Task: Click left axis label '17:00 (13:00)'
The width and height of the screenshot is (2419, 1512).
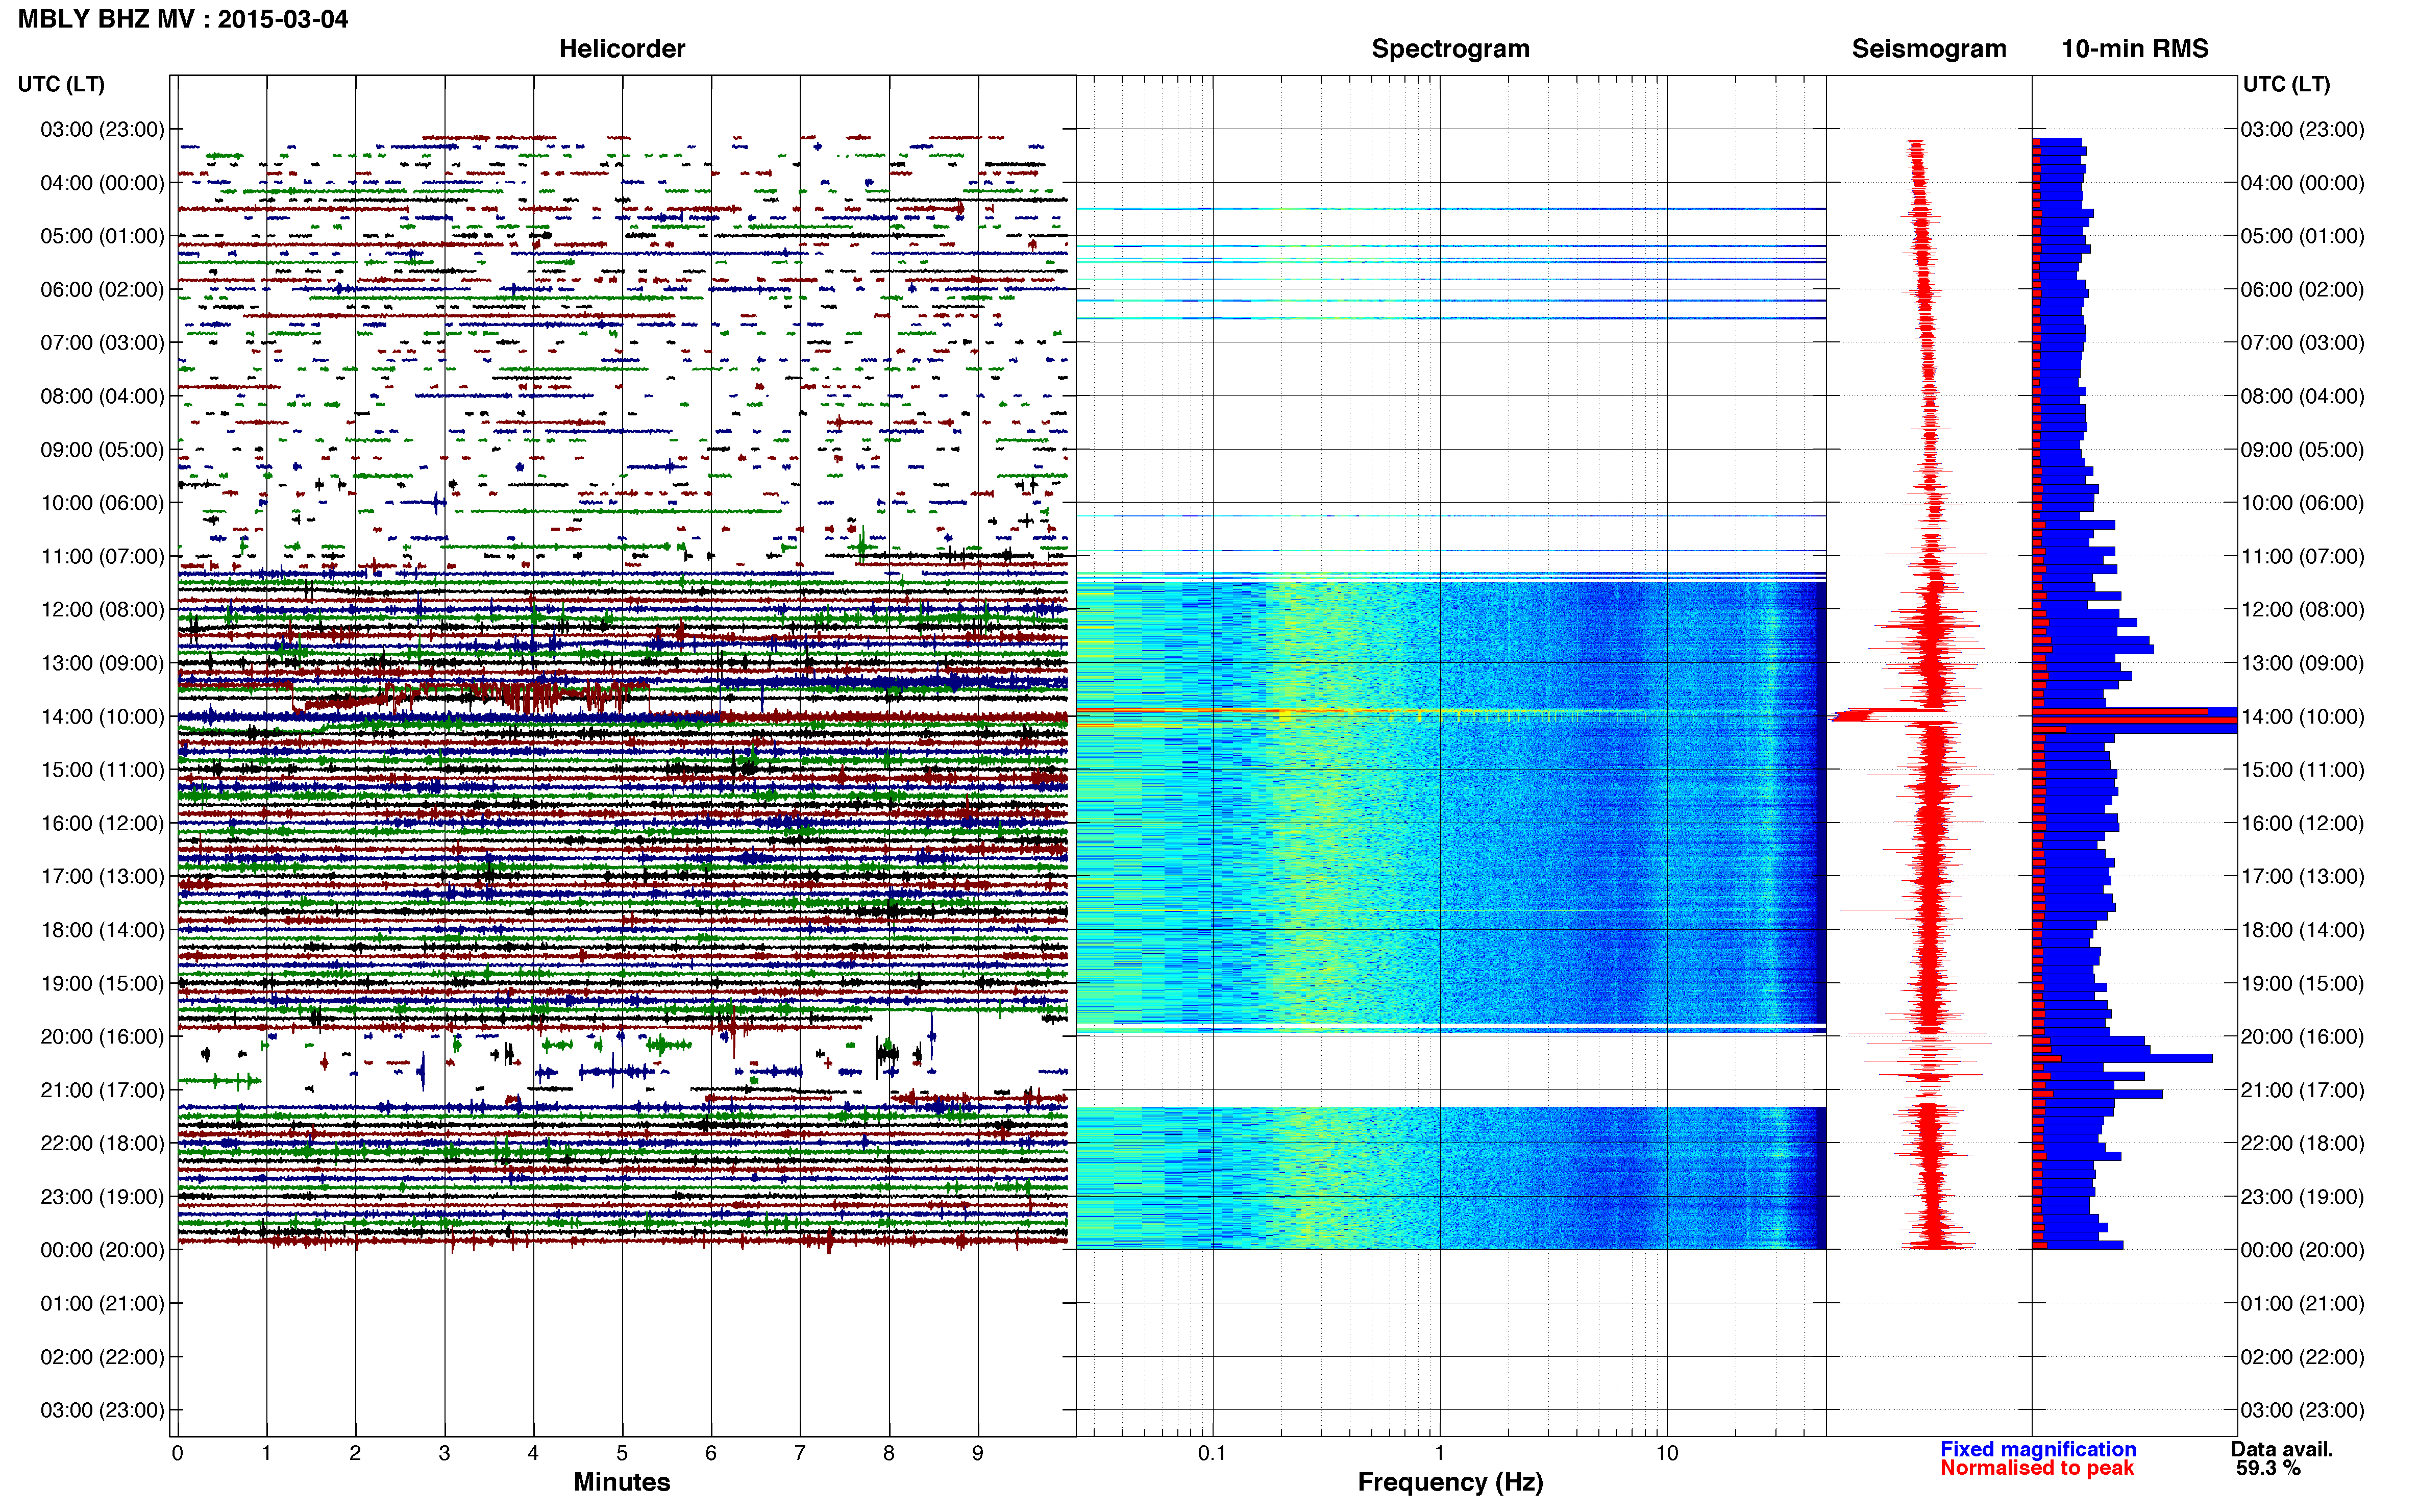Action: pyautogui.click(x=102, y=877)
